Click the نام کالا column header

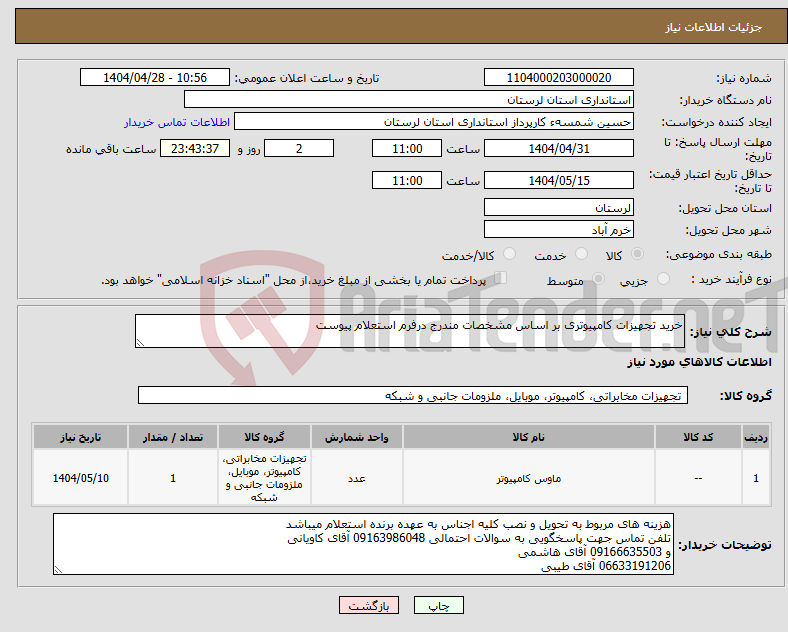point(529,437)
